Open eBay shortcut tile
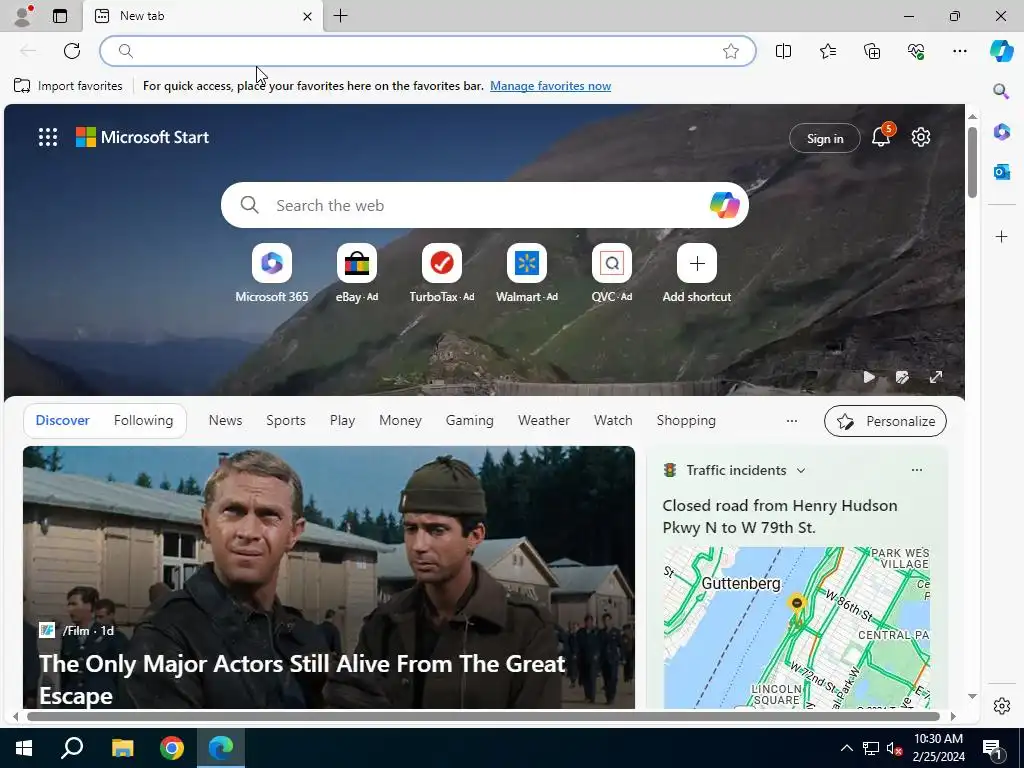1024x768 pixels. [x=357, y=274]
